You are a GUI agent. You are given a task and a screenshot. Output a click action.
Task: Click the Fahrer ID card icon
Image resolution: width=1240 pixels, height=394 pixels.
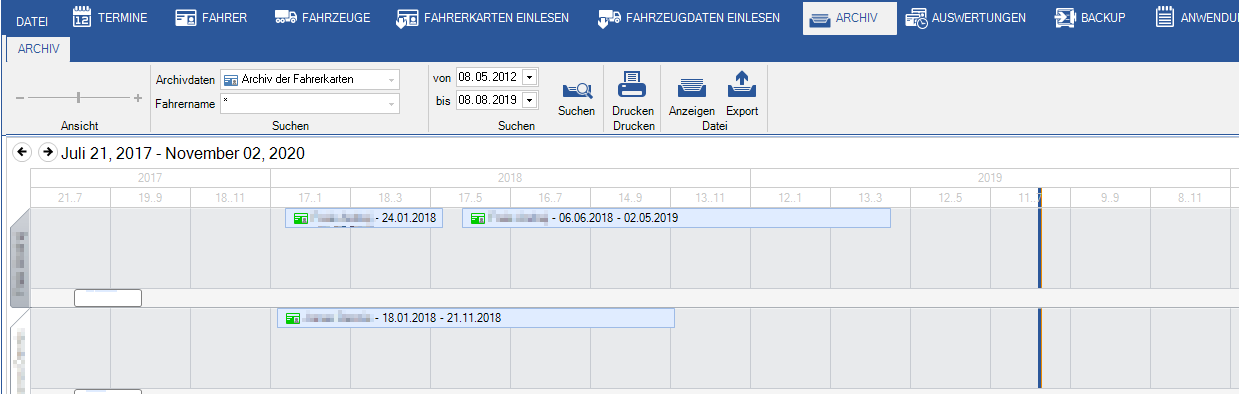185,18
